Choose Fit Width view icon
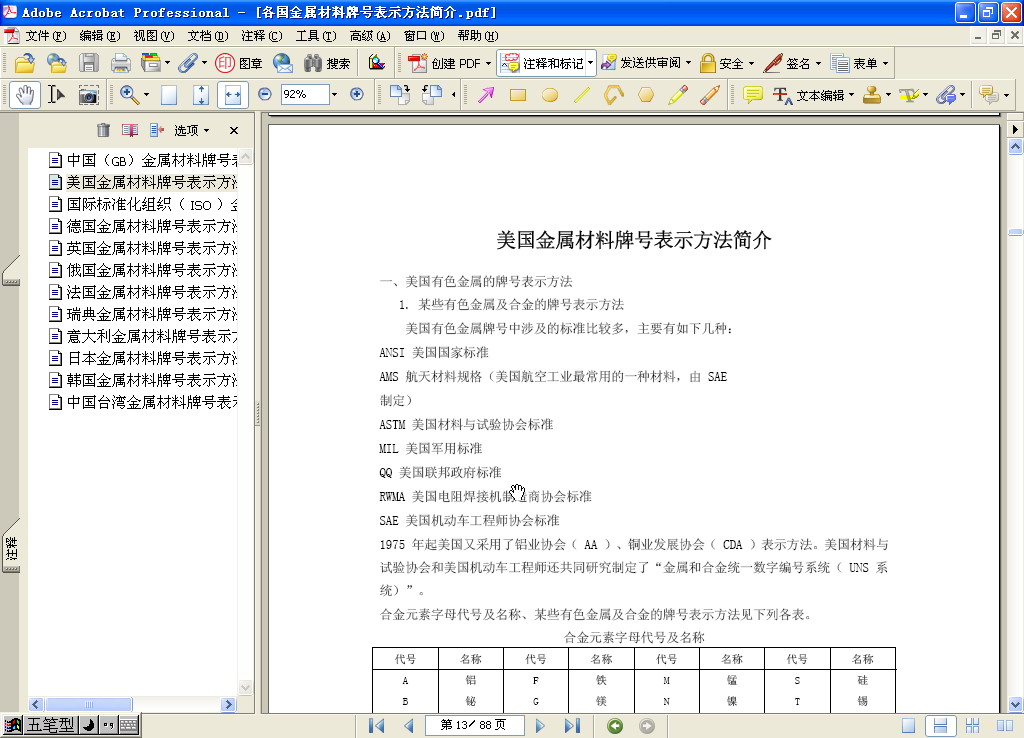Image resolution: width=1024 pixels, height=738 pixels. tap(232, 95)
